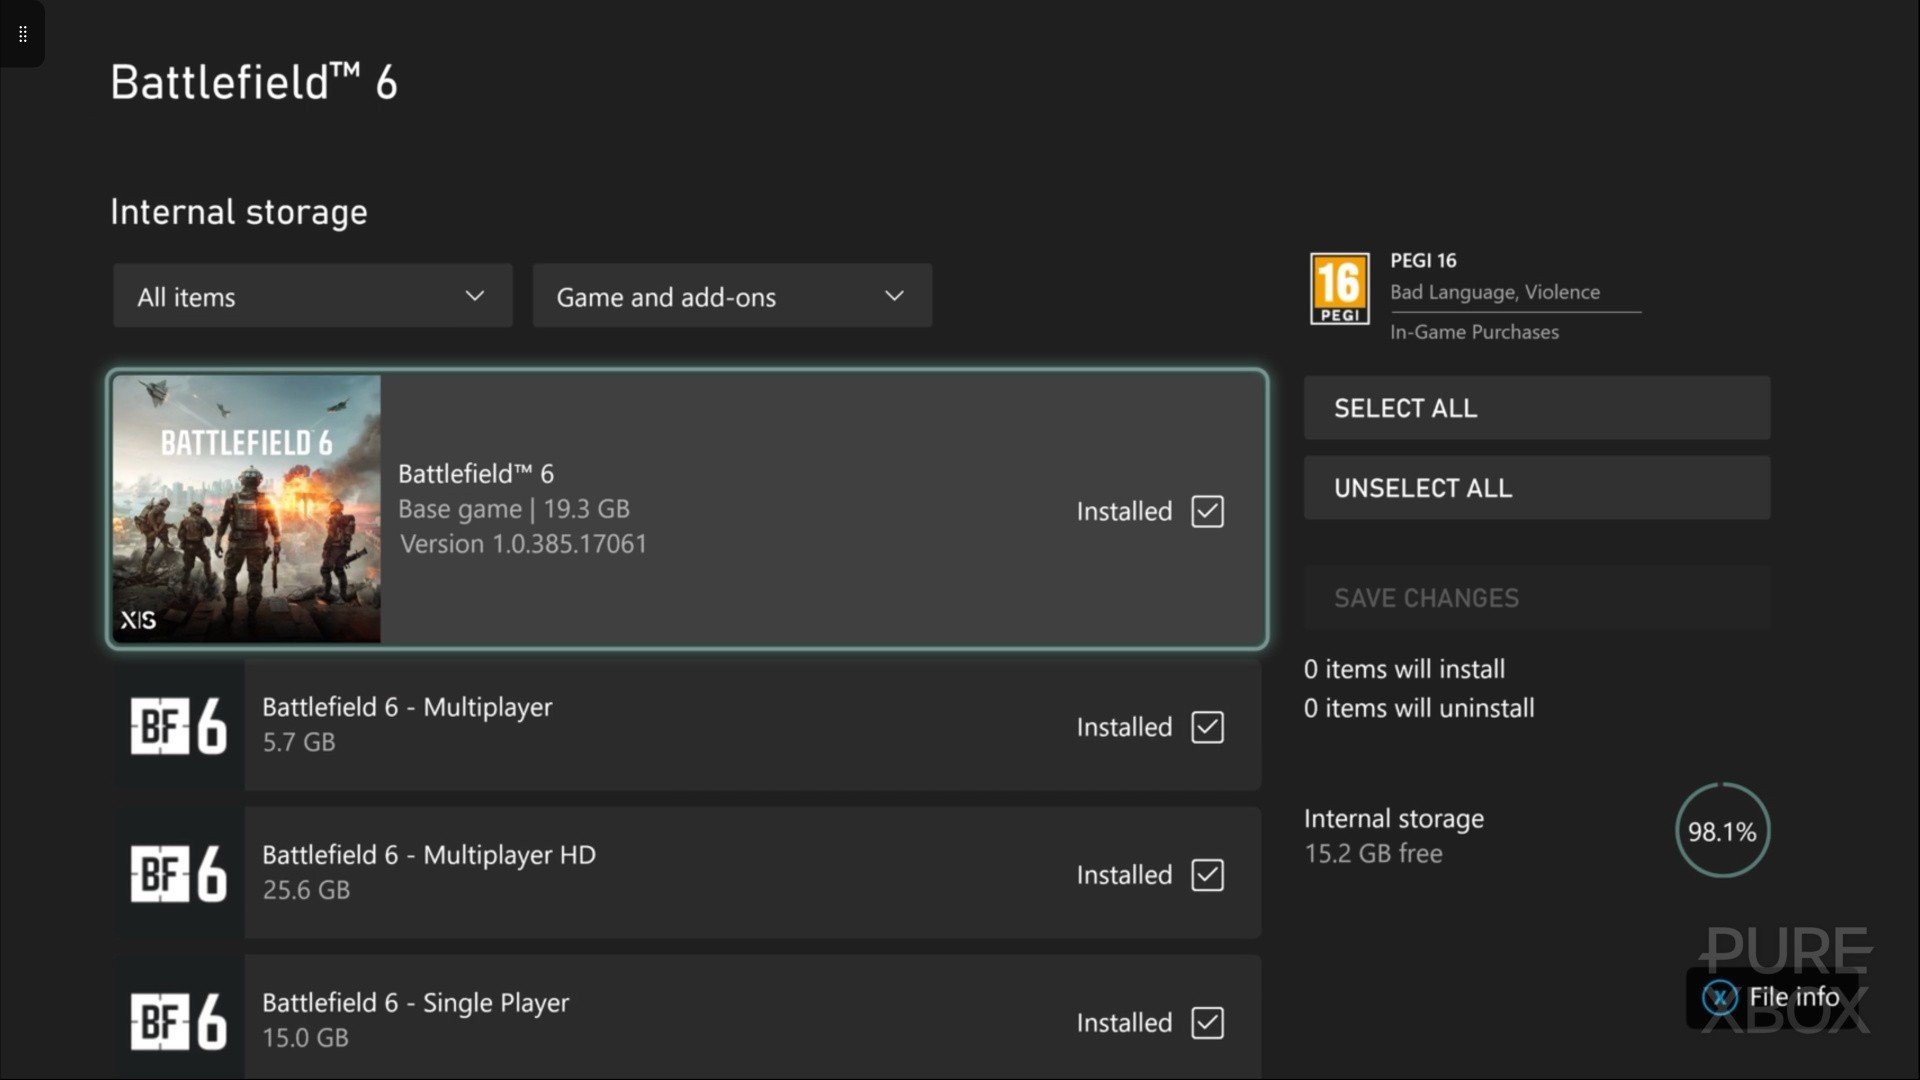Toggle the Multiplayer installed checkbox
Screen dimensions: 1920x1080
pyautogui.click(x=1207, y=727)
